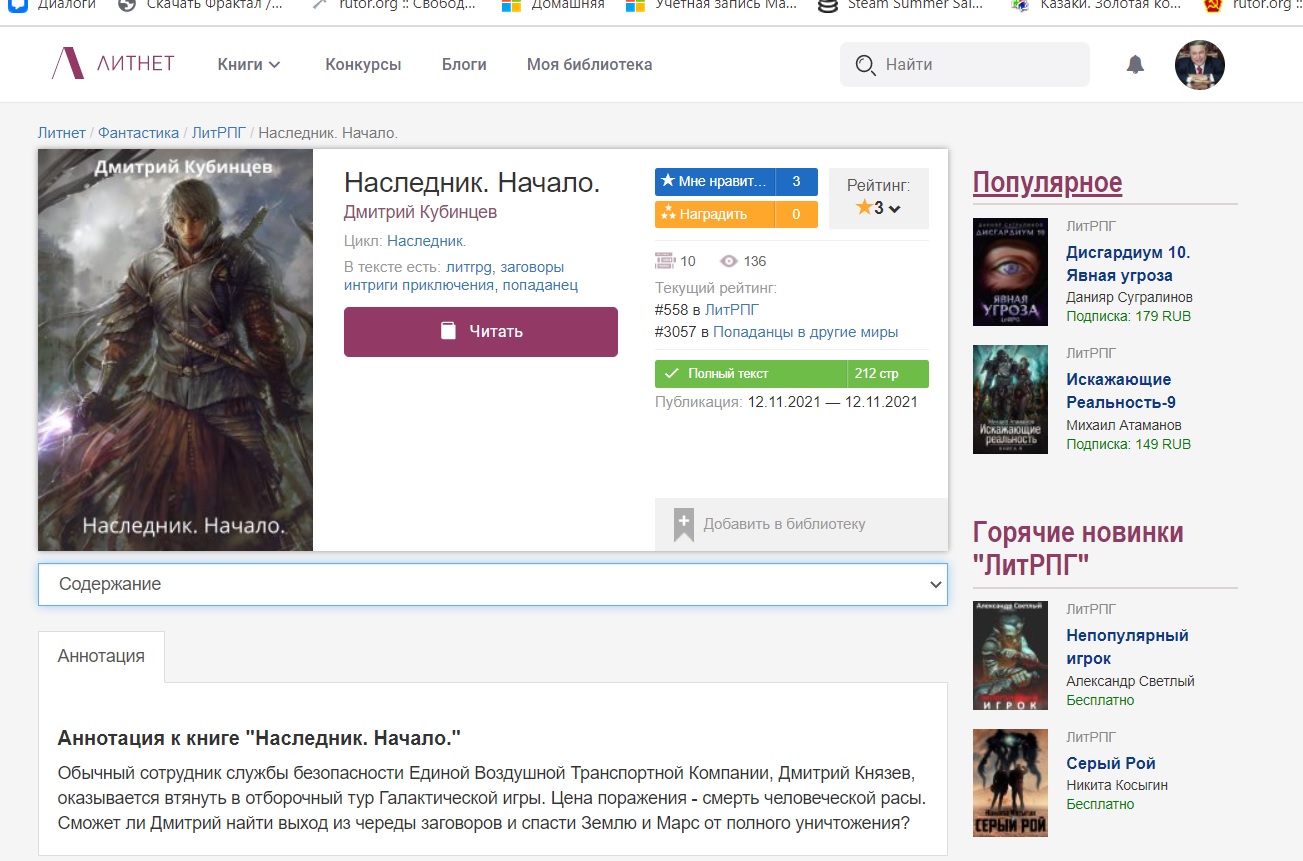
Task: Open ЛитРПГ rating link #558
Action: coord(732,310)
